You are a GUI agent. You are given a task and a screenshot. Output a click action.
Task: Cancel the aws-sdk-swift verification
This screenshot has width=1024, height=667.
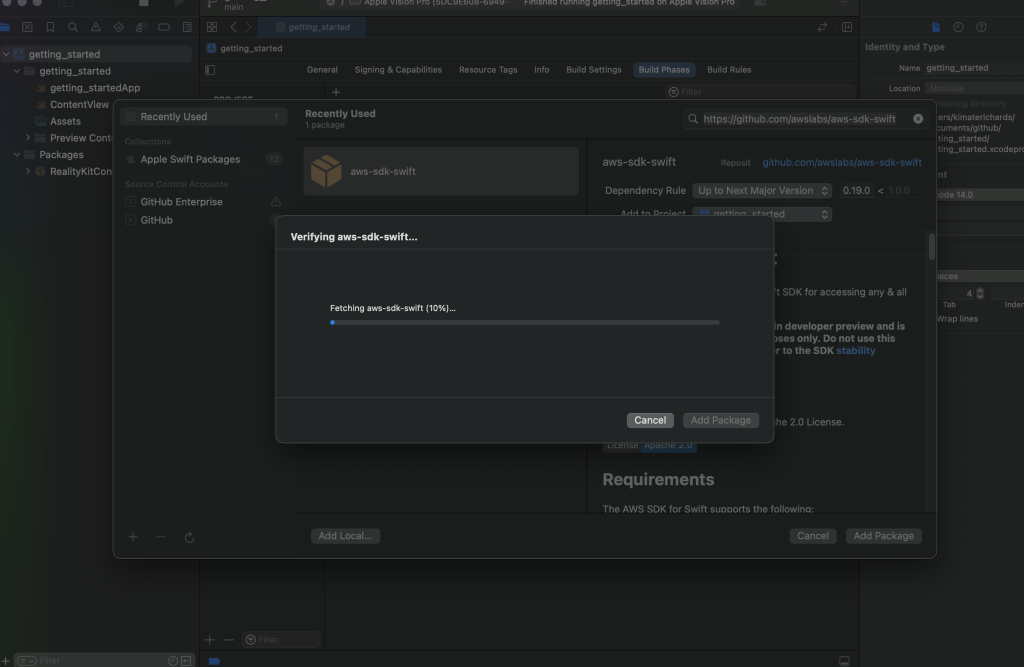click(649, 420)
